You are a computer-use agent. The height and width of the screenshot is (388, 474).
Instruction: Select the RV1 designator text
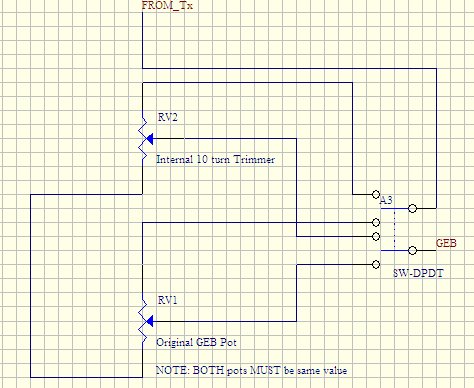[167, 300]
